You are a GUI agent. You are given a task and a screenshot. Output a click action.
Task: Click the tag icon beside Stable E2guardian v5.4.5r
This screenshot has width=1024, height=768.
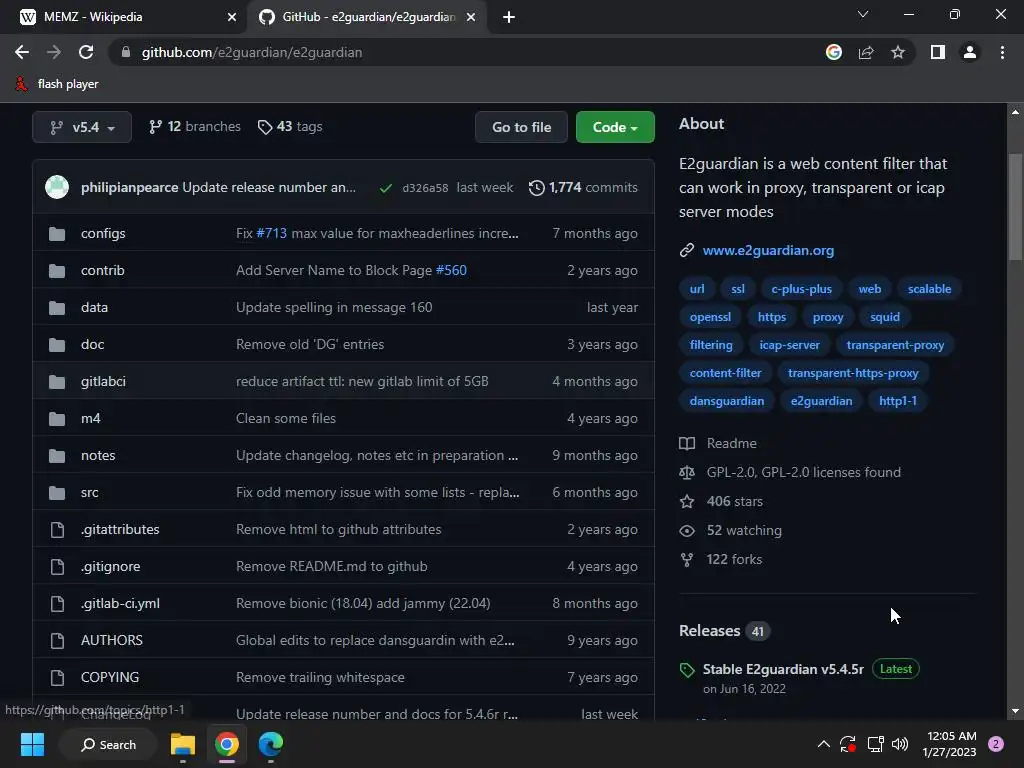687,670
